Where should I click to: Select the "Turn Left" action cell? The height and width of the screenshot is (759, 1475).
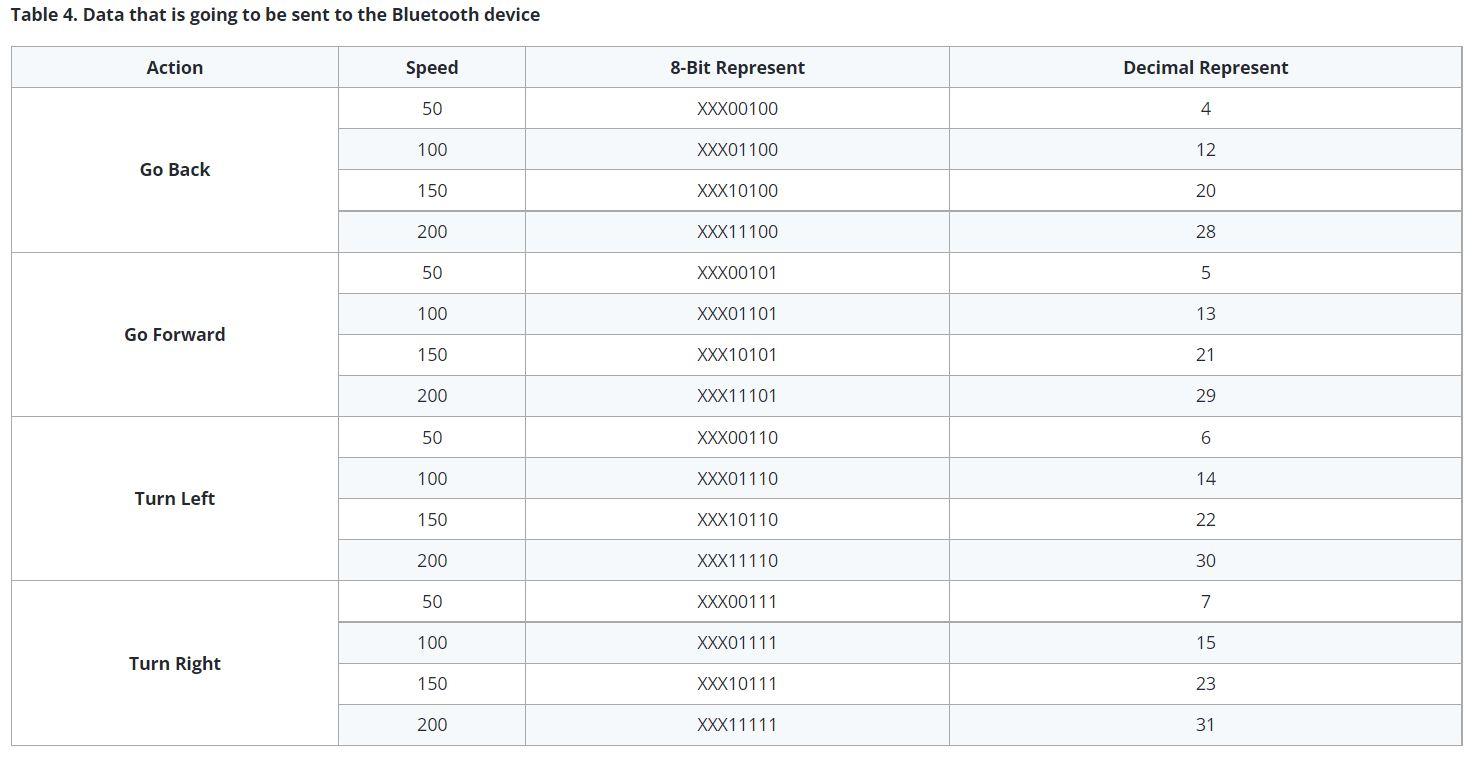coord(175,499)
